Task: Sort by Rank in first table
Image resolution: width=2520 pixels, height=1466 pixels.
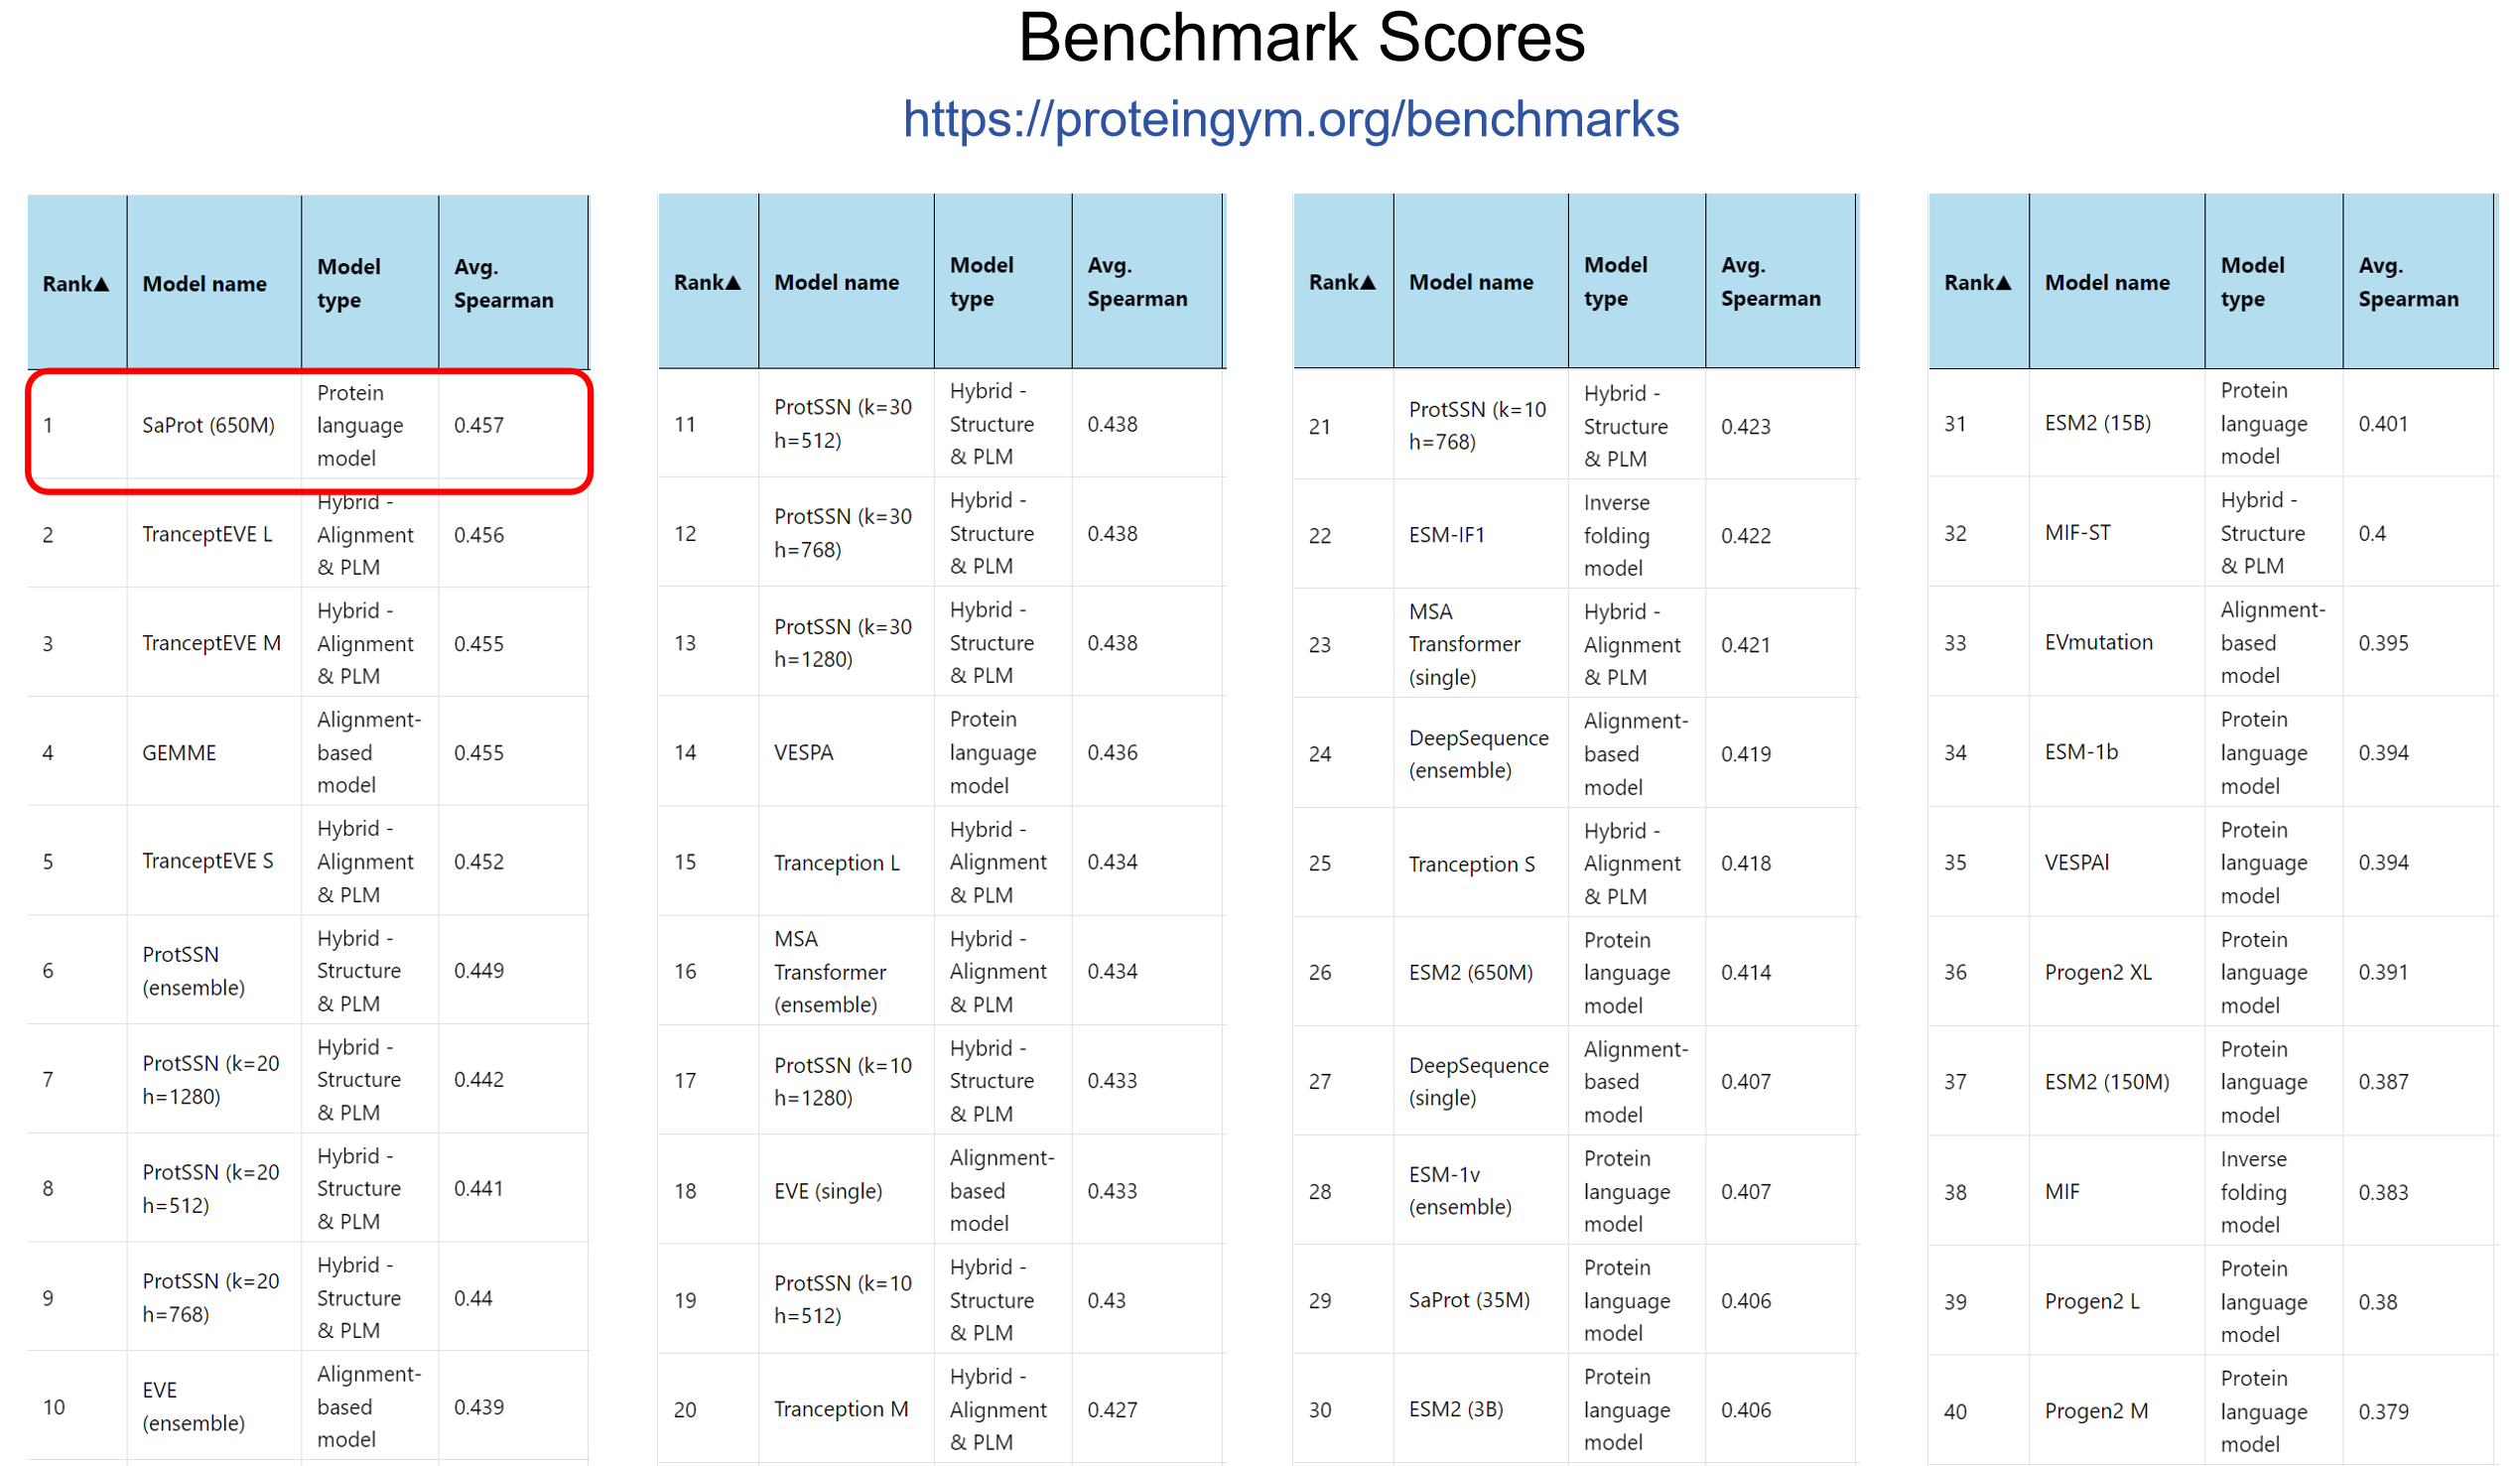Action: click(75, 284)
